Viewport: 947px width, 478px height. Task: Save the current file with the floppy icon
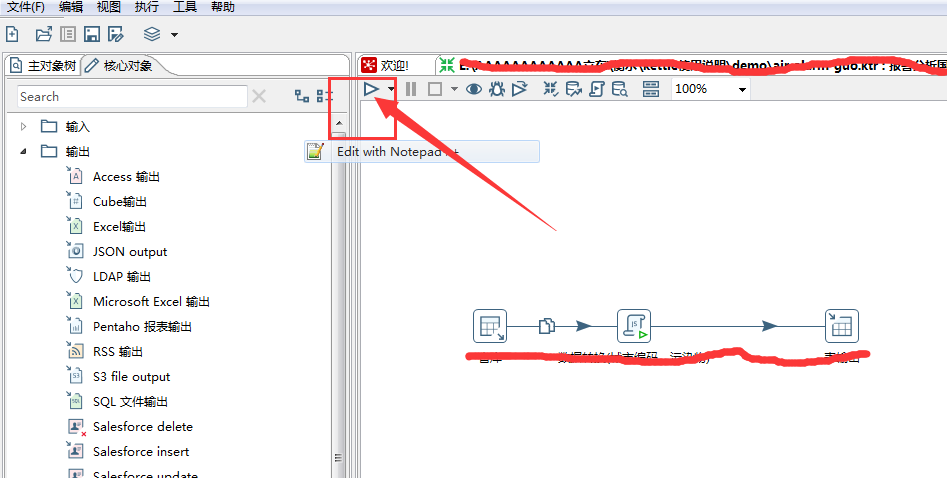click(91, 34)
